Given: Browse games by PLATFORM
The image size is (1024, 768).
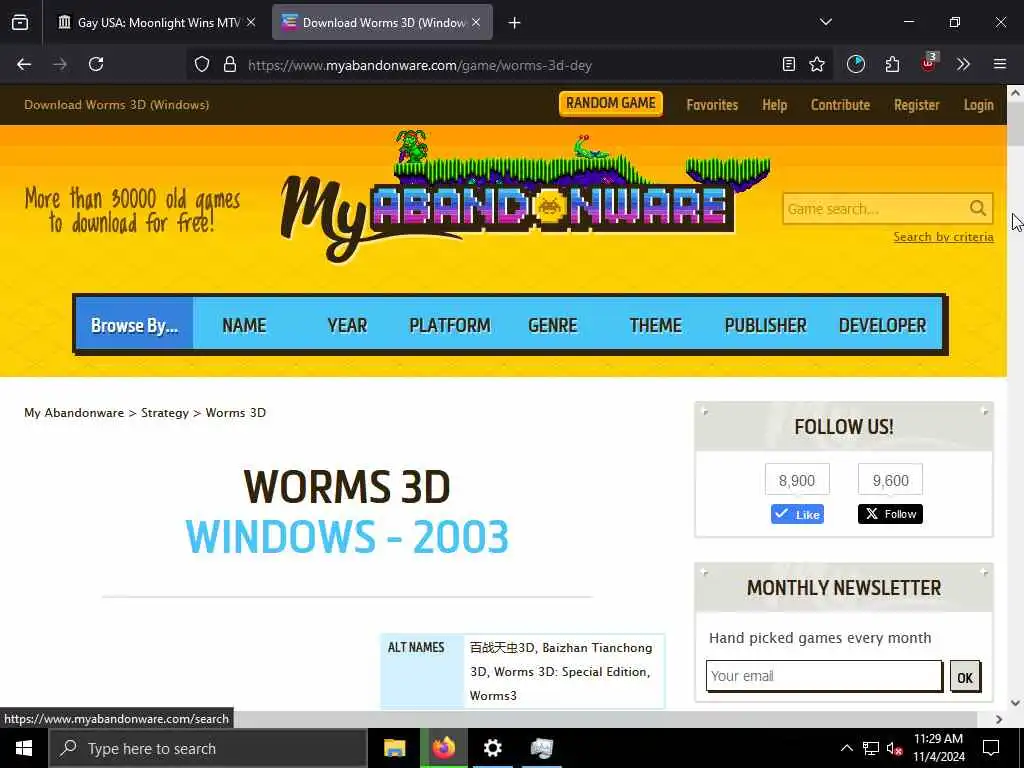Looking at the screenshot, I should (x=450, y=325).
